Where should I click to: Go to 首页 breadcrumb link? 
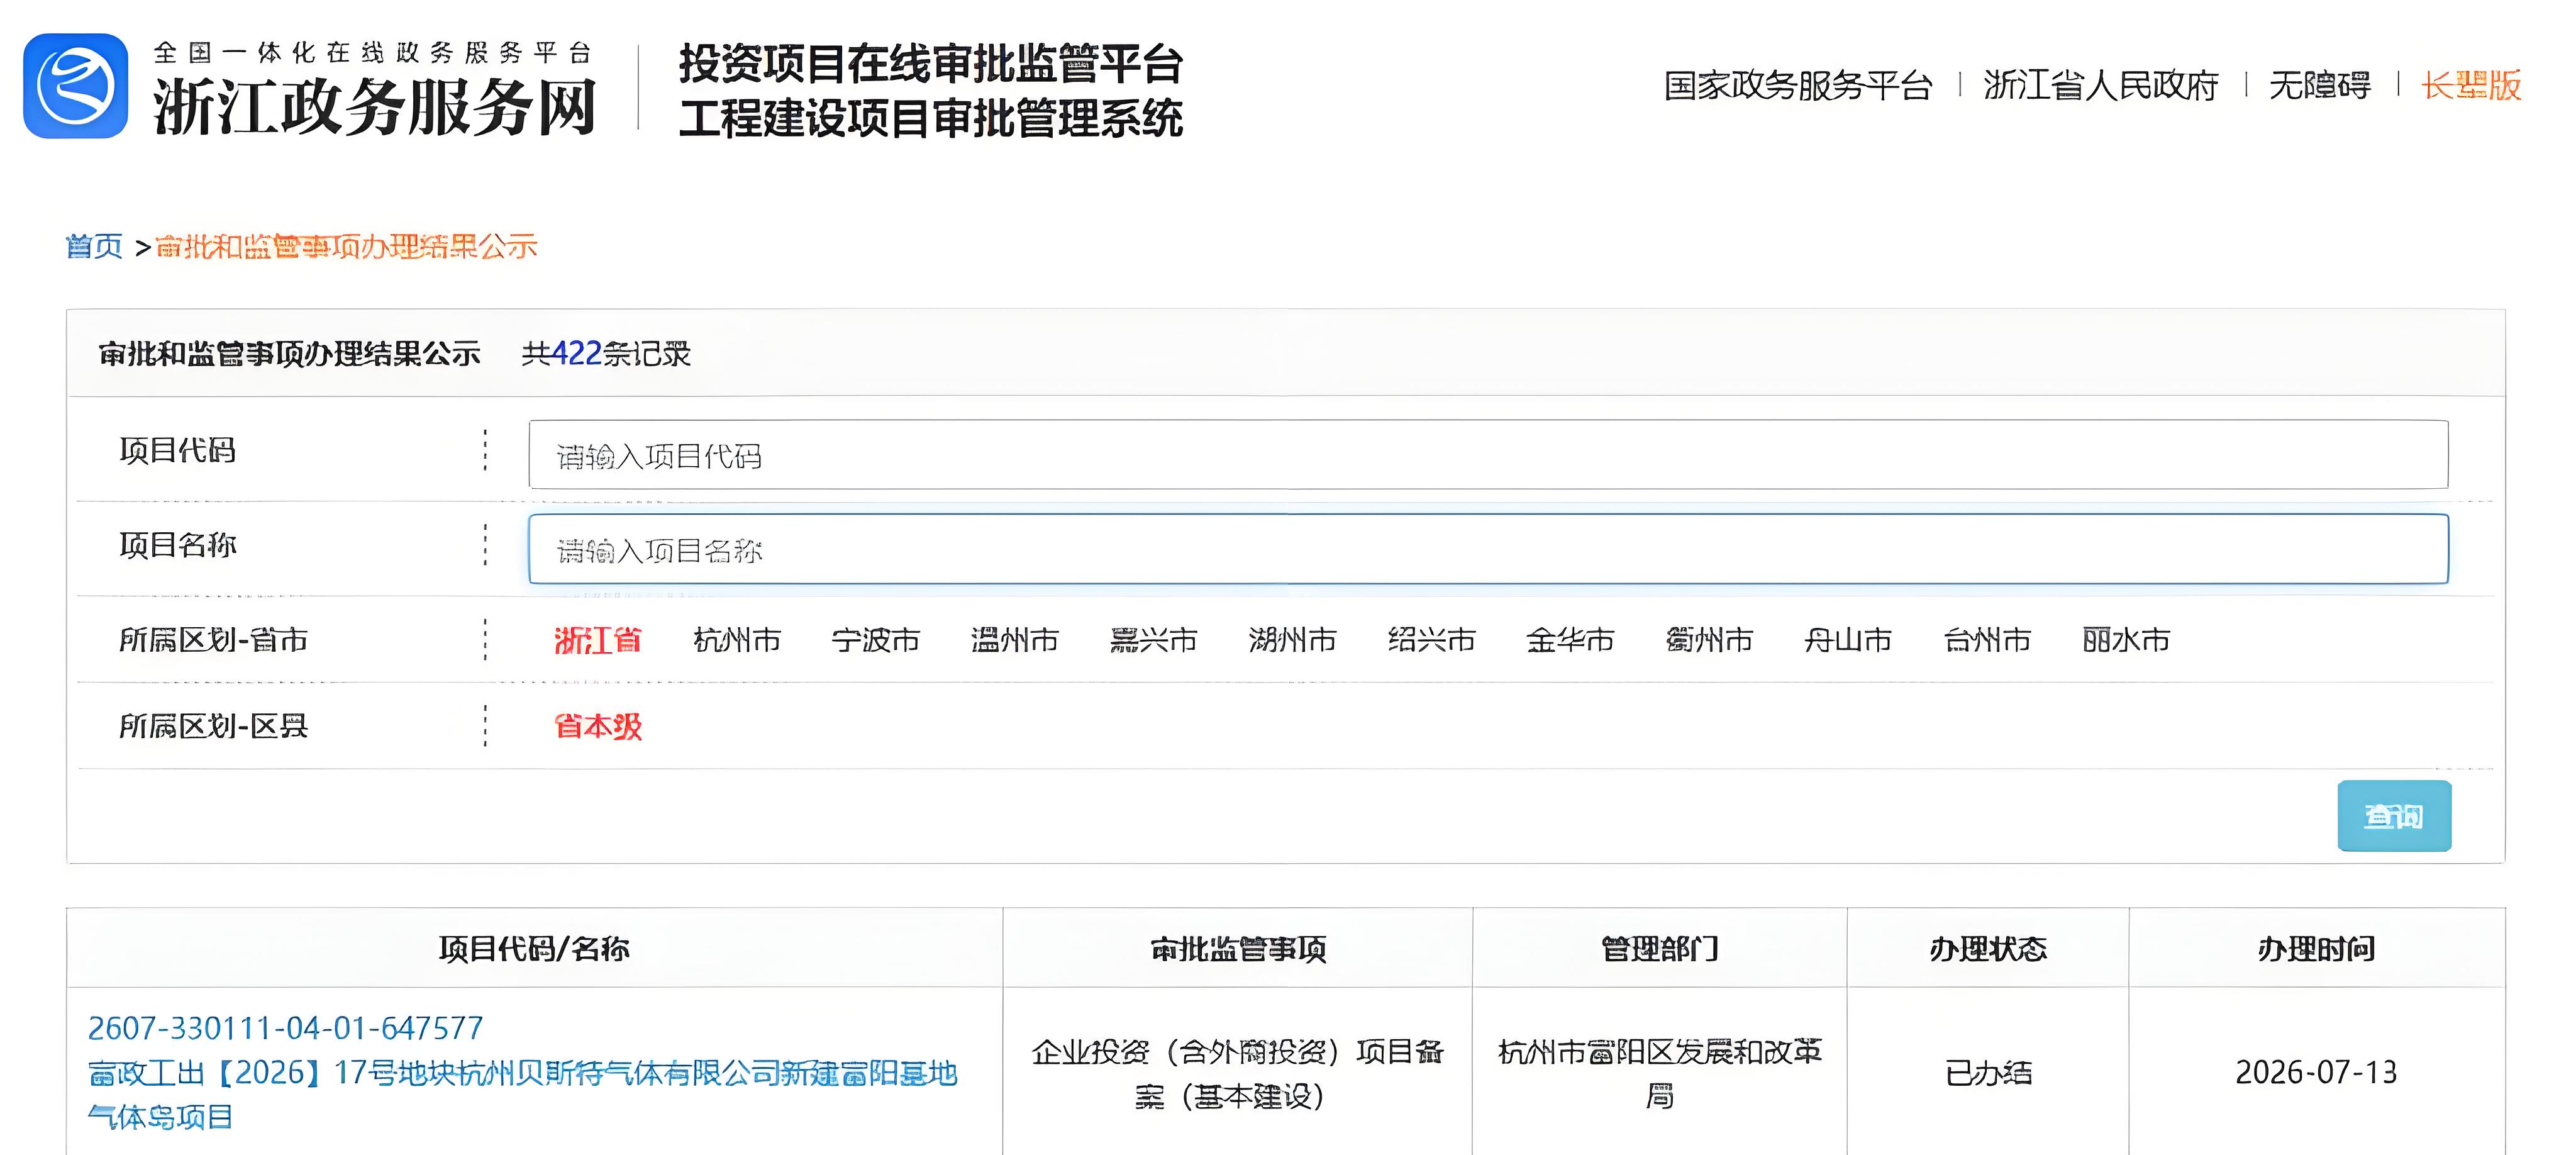(94, 246)
